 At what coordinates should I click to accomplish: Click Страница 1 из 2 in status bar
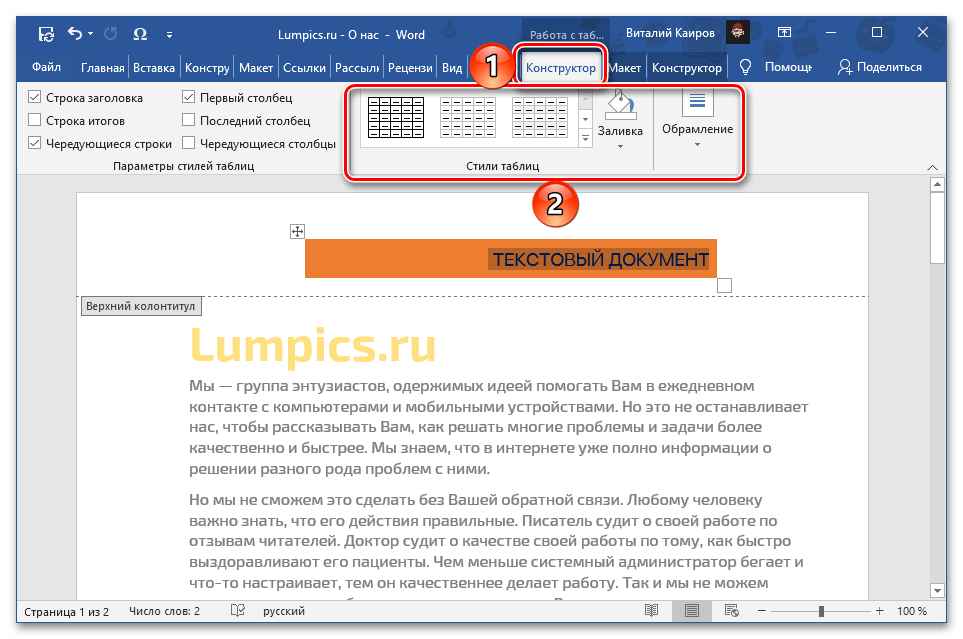click(66, 611)
